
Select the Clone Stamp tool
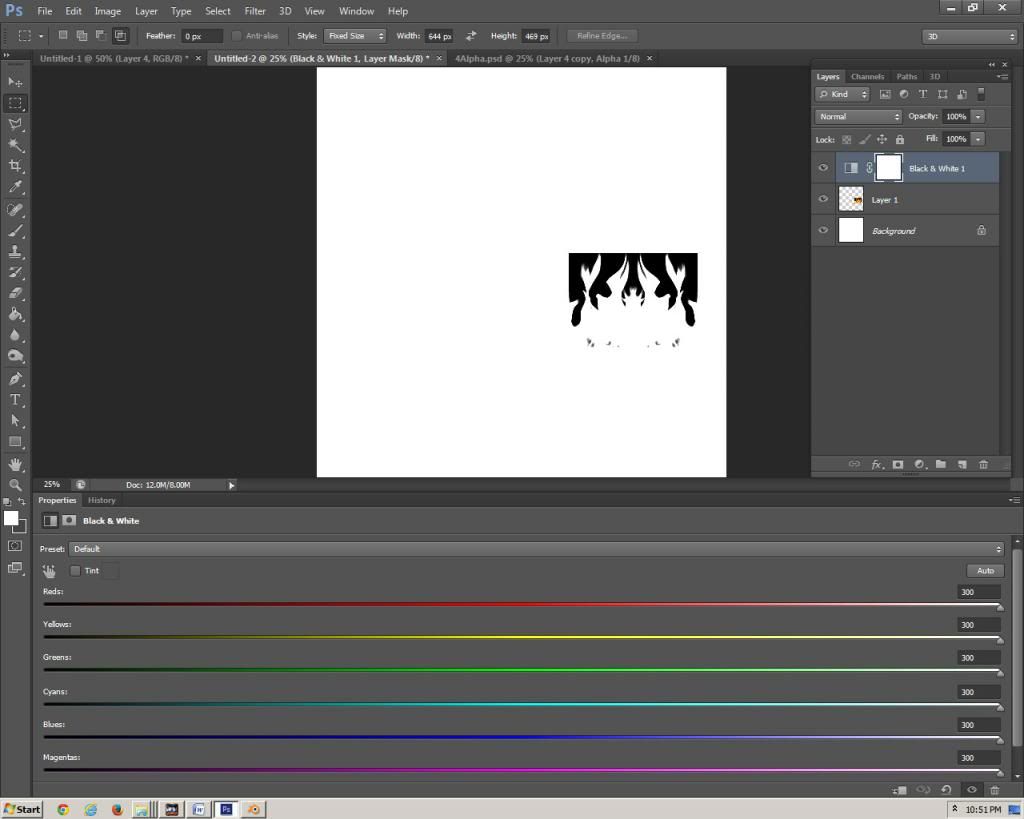click(x=15, y=251)
